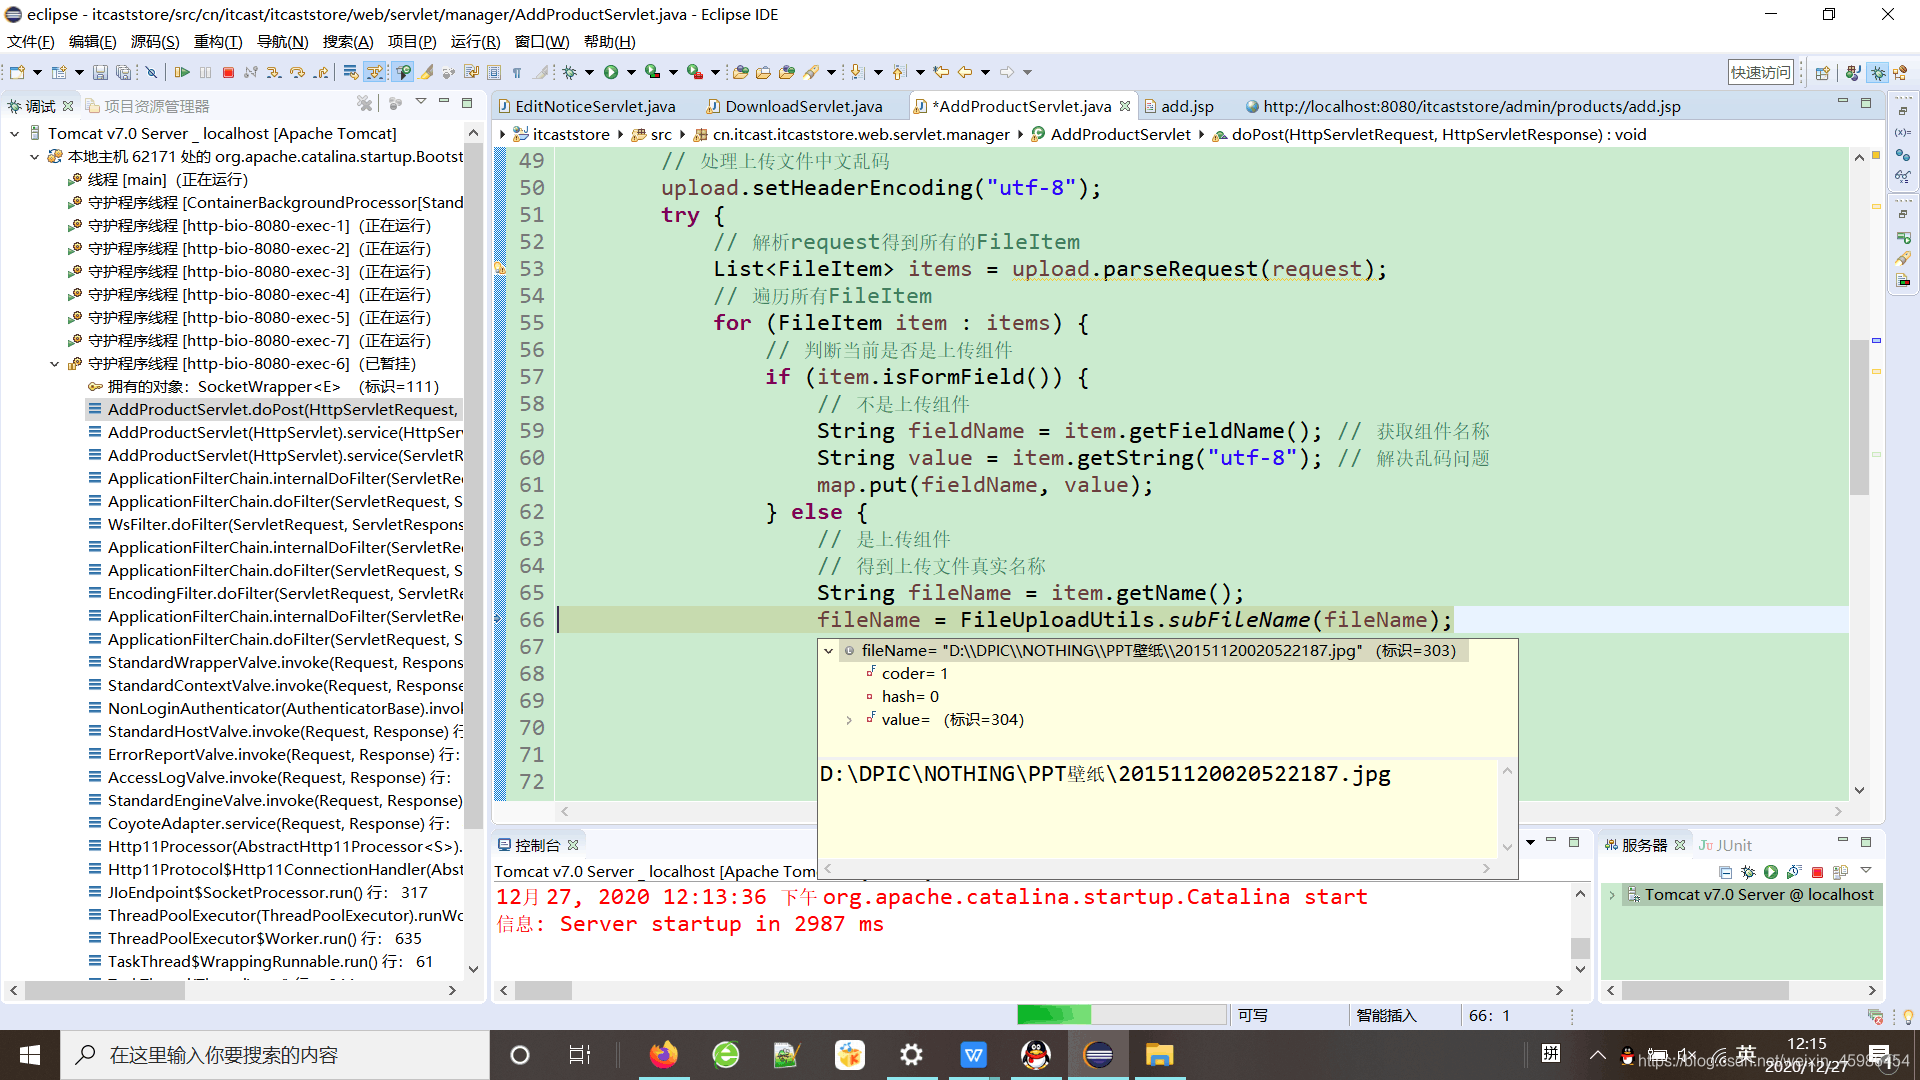Stop the server with the red square in the Servers panel
Screen dimensions: 1920x1080
pos(1817,872)
